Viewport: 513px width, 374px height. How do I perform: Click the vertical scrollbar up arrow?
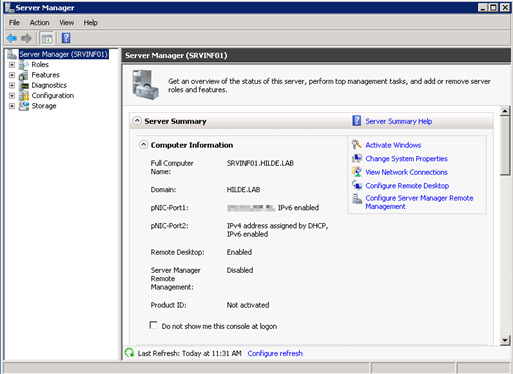(505, 111)
